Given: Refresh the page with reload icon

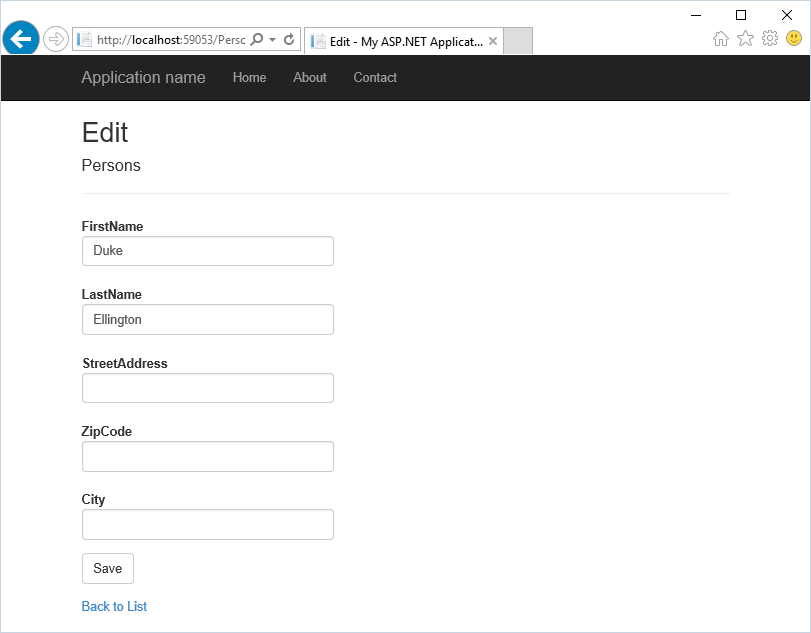Looking at the screenshot, I should point(289,39).
